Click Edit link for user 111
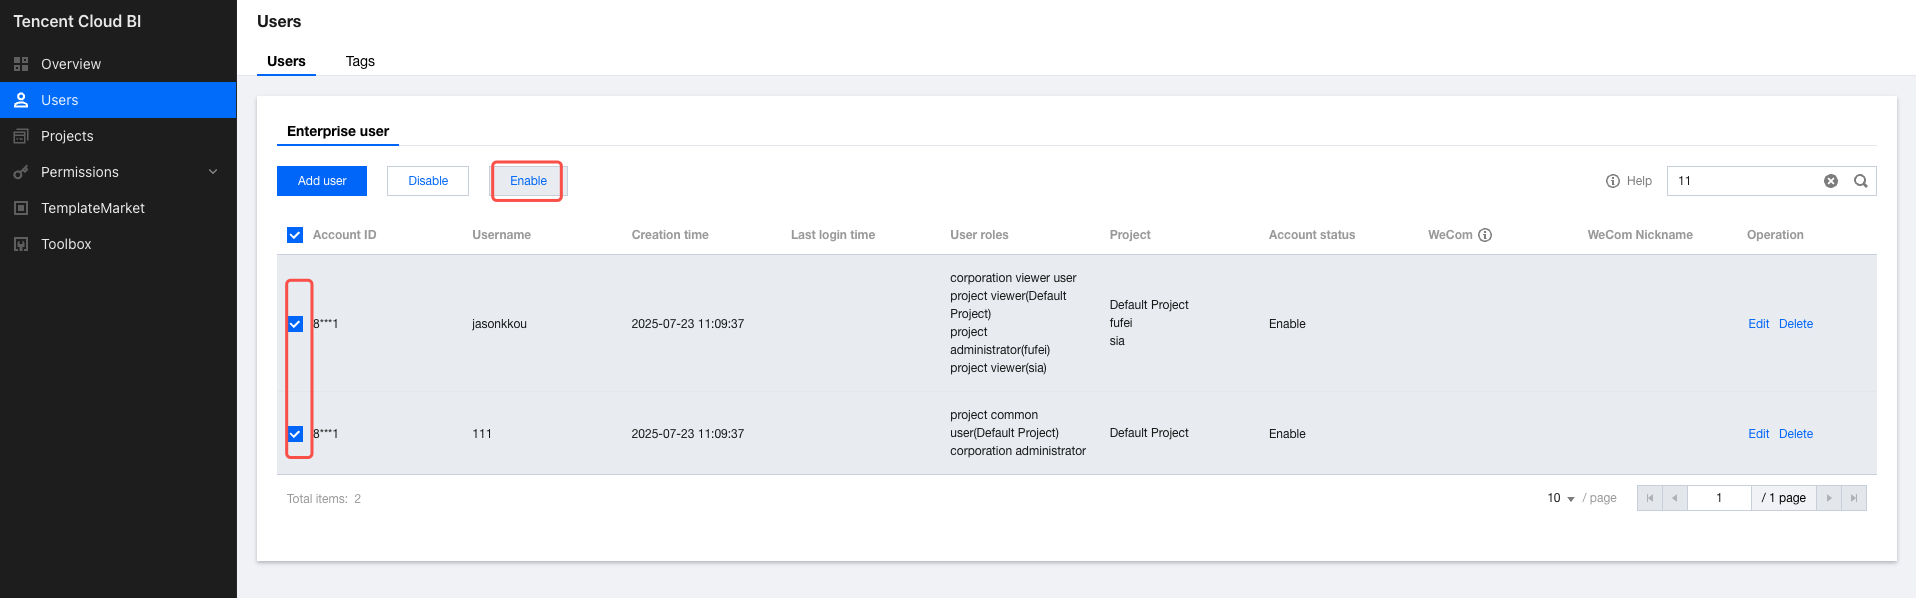Image resolution: width=1916 pixels, height=598 pixels. [1758, 434]
